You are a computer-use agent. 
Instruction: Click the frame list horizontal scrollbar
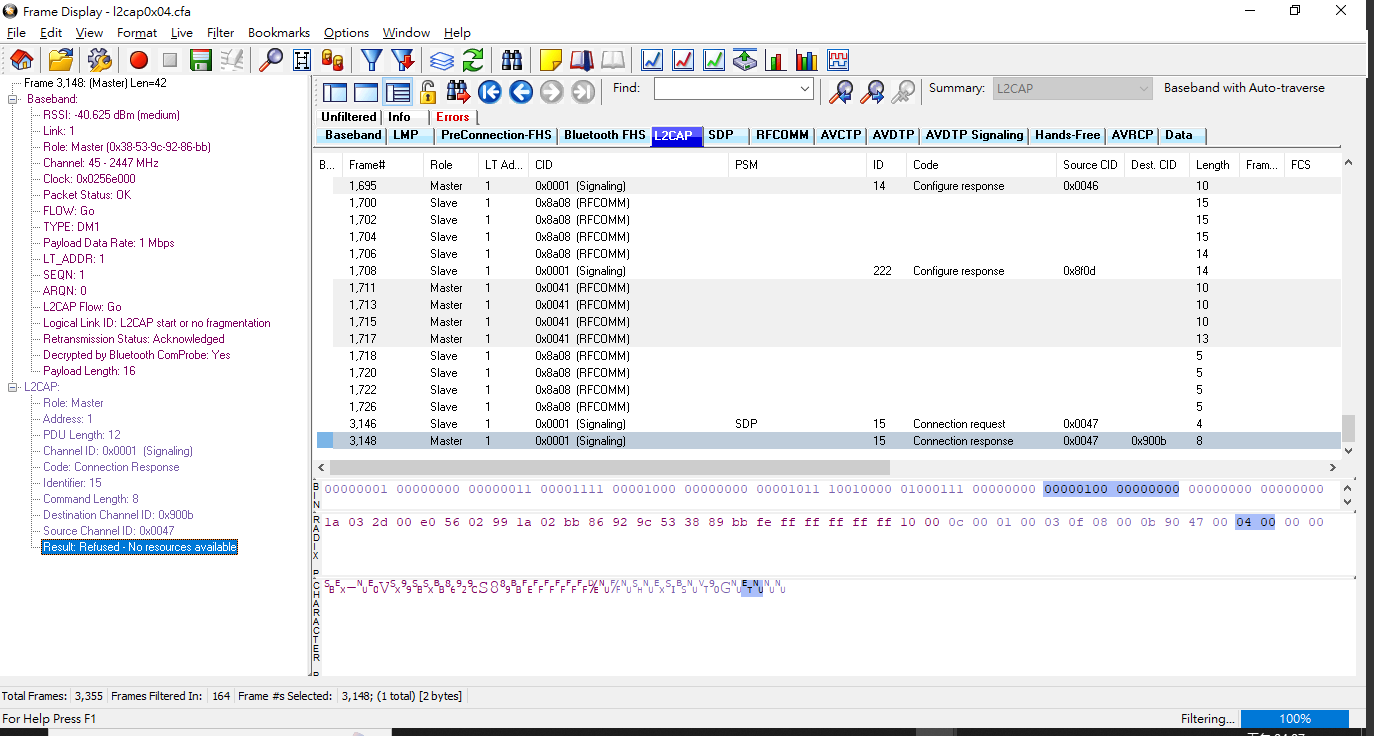coord(610,467)
